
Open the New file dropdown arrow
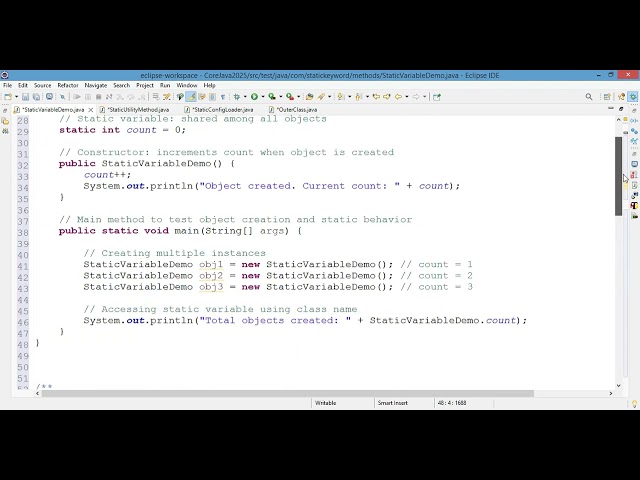(x=16, y=97)
